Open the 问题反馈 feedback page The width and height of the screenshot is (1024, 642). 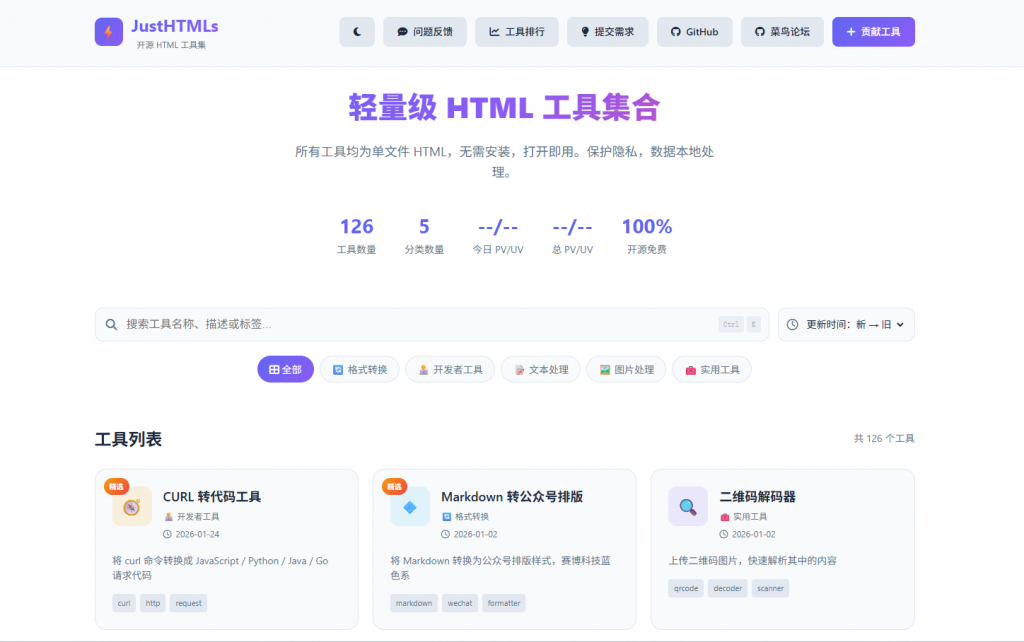[x=425, y=32]
